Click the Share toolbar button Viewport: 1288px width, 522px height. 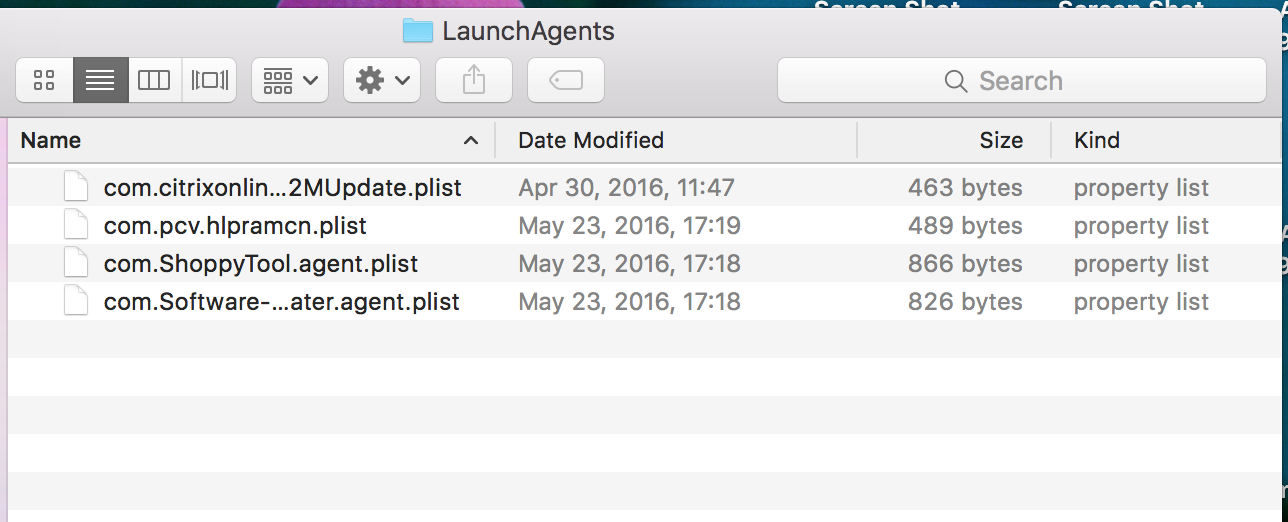(x=474, y=81)
